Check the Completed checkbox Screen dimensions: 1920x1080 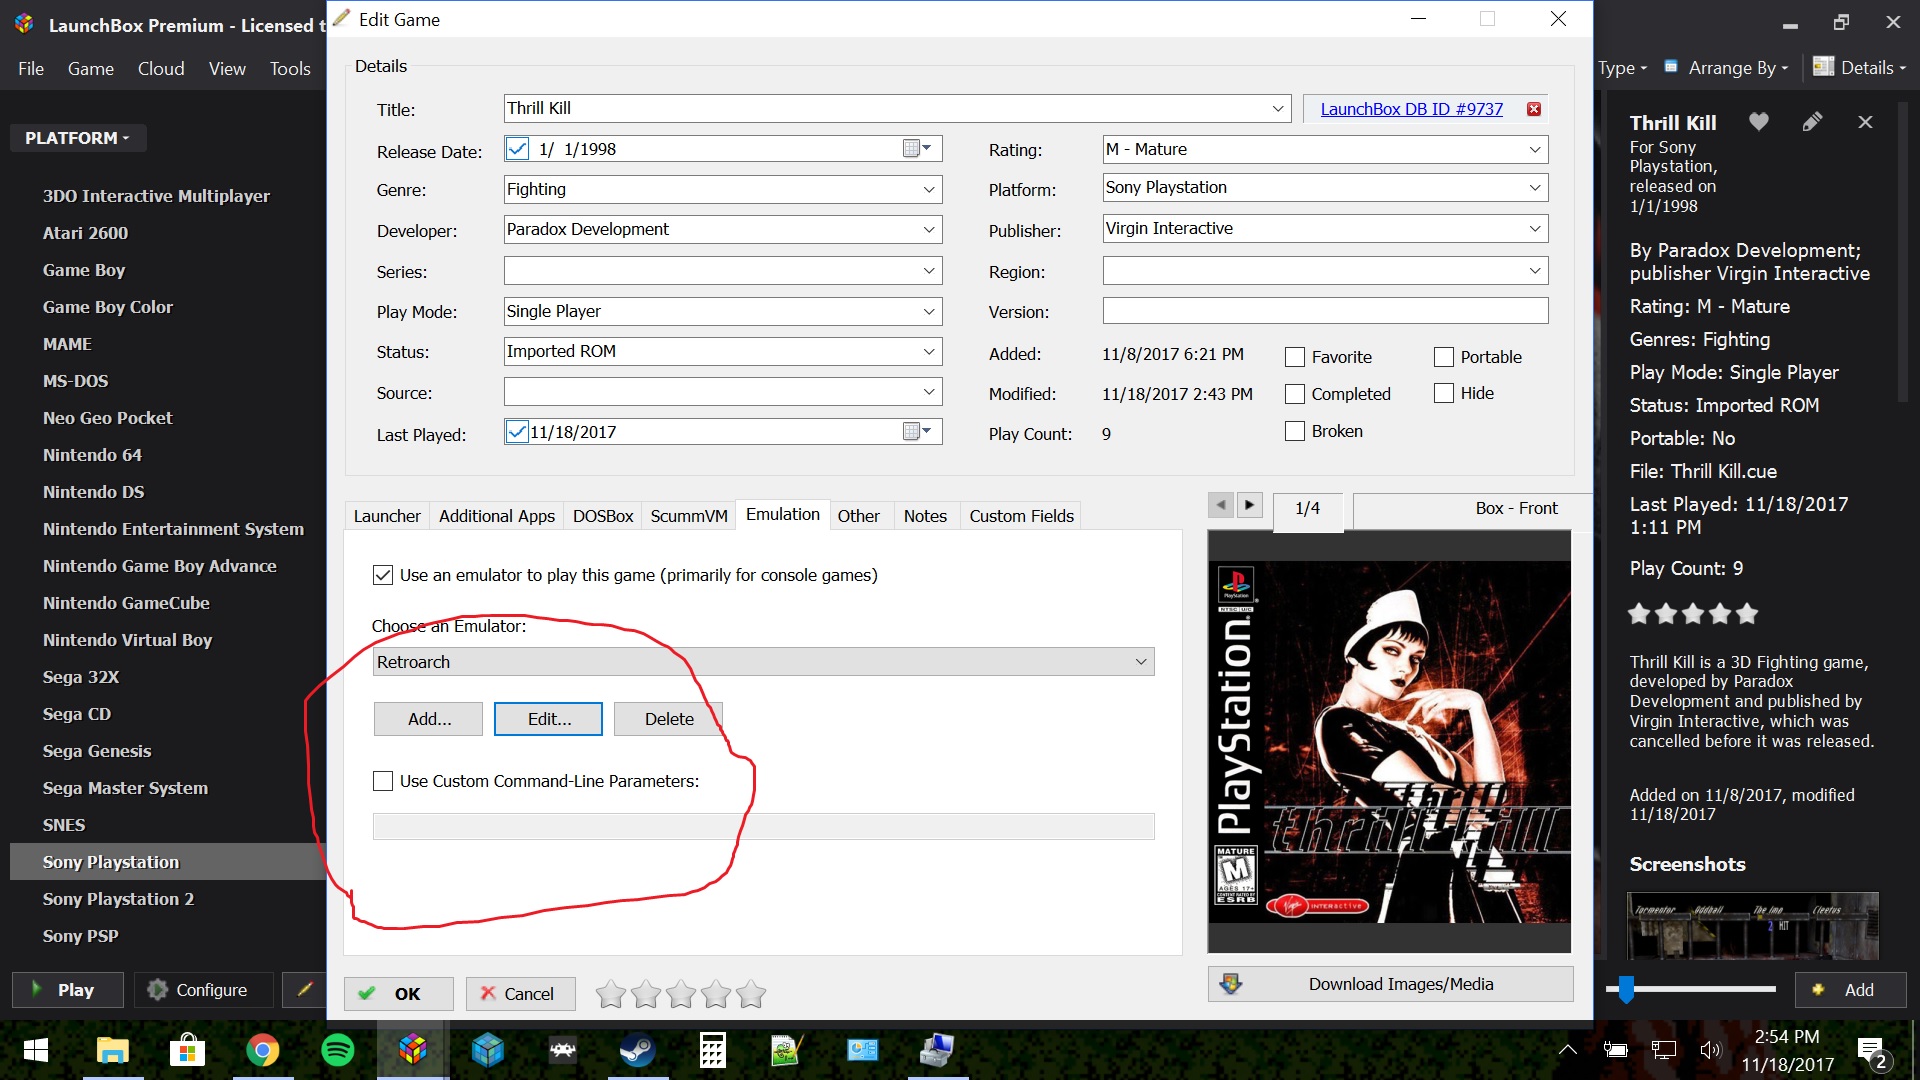pos(1295,394)
